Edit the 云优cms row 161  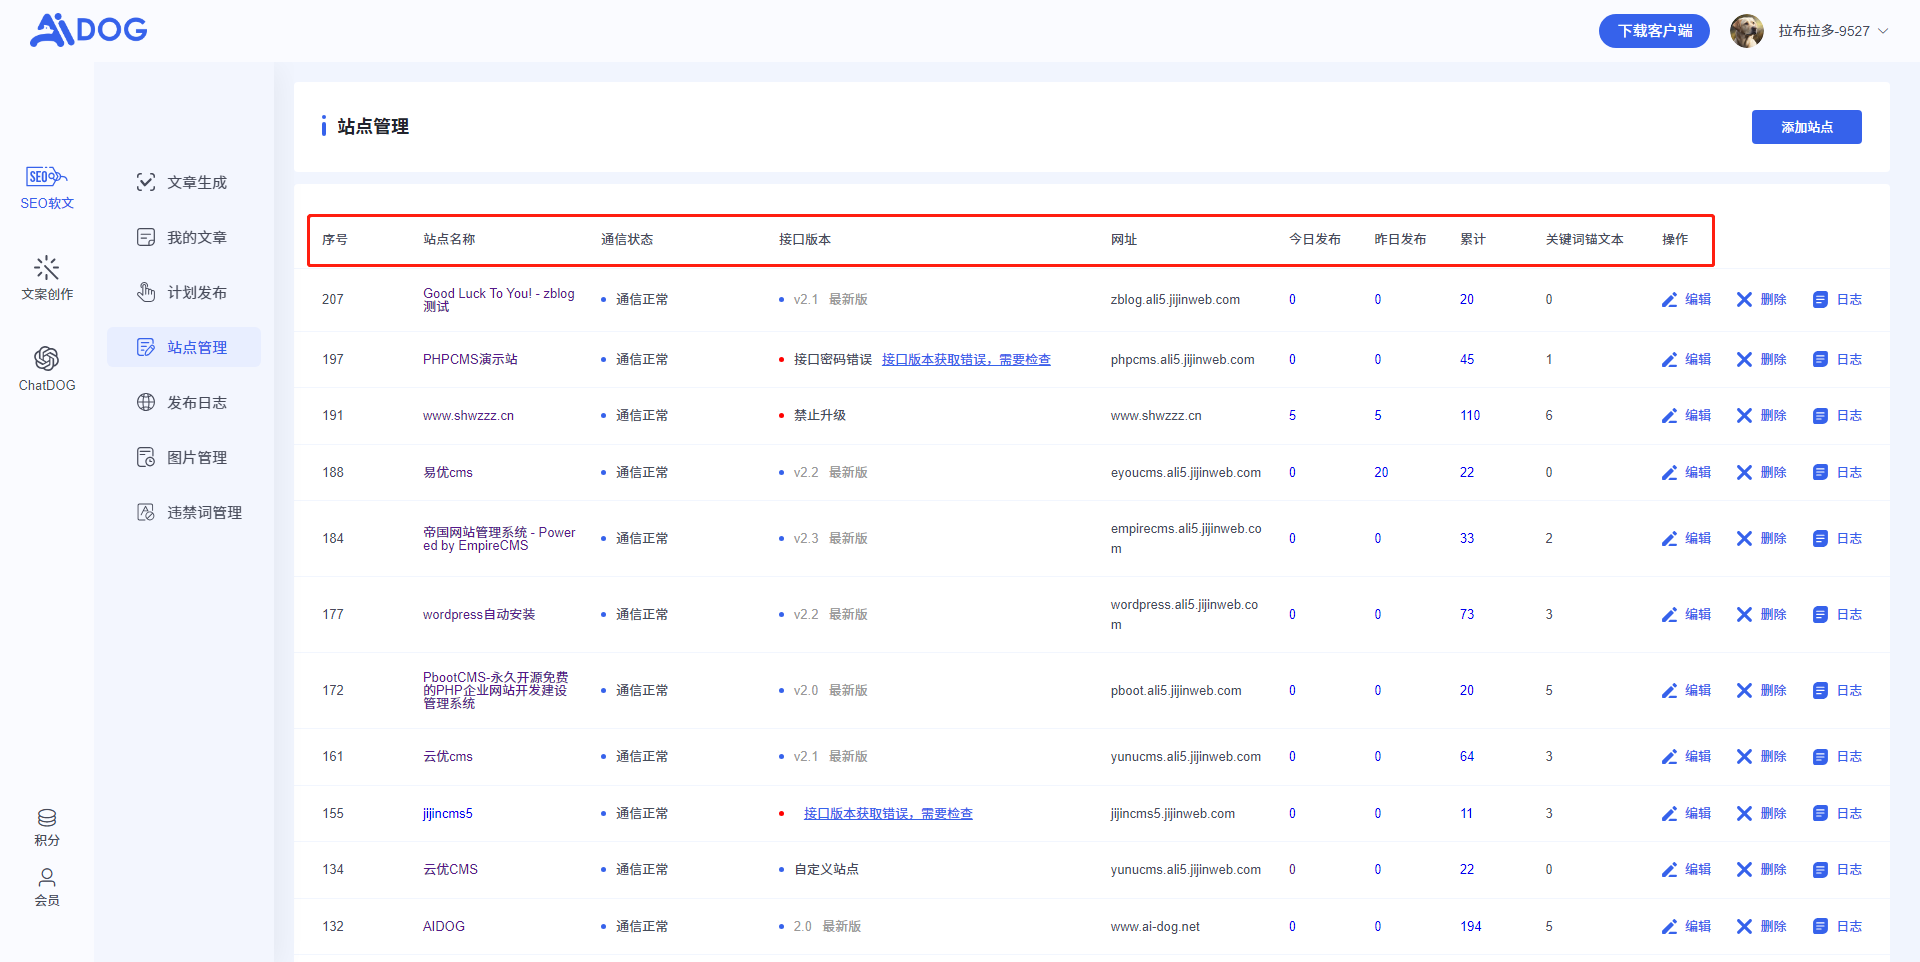(1686, 756)
